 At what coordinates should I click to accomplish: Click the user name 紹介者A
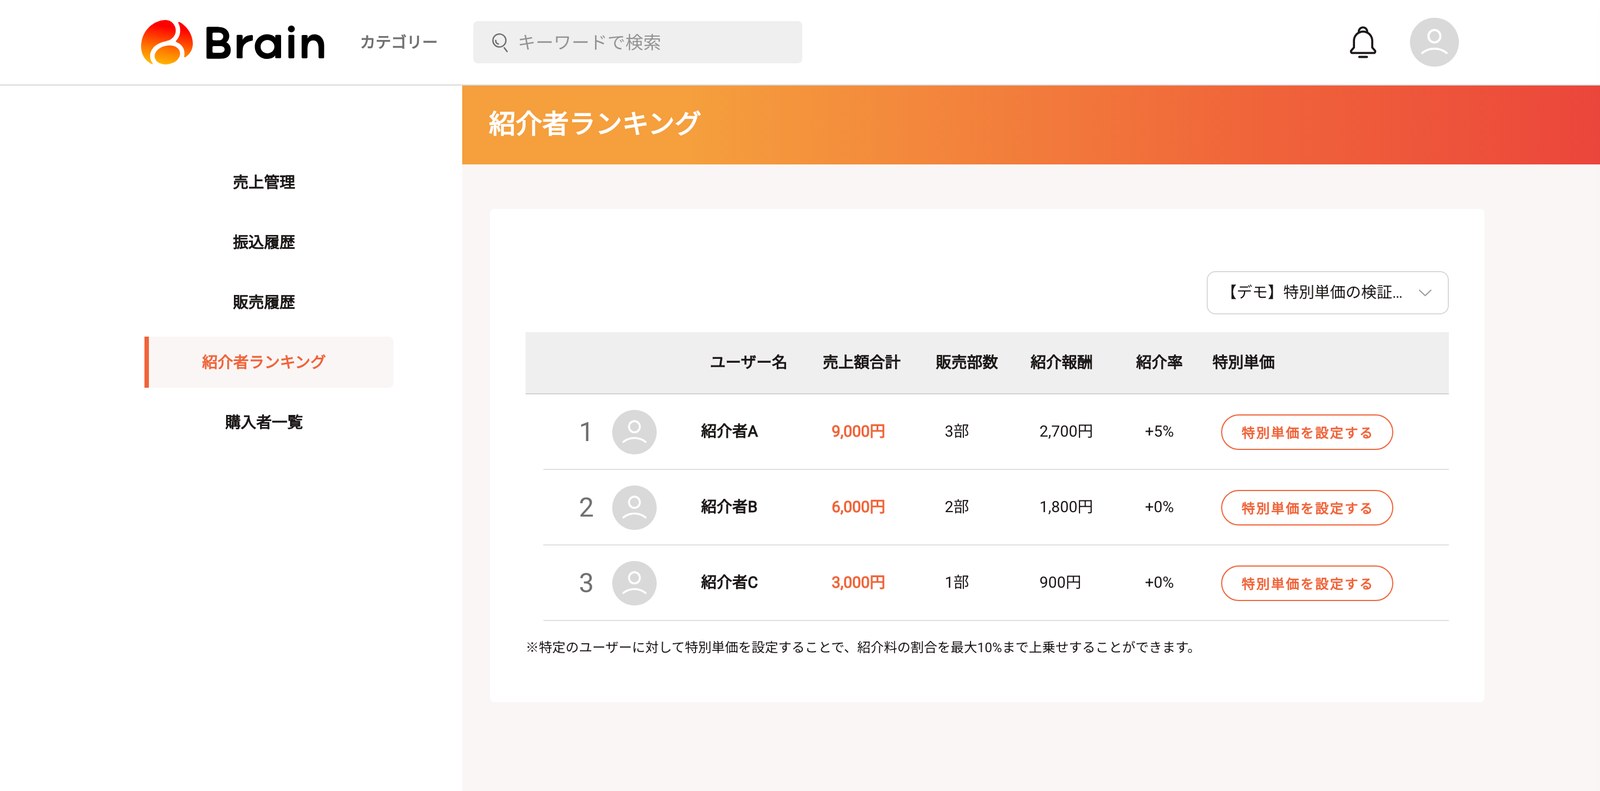pos(729,431)
